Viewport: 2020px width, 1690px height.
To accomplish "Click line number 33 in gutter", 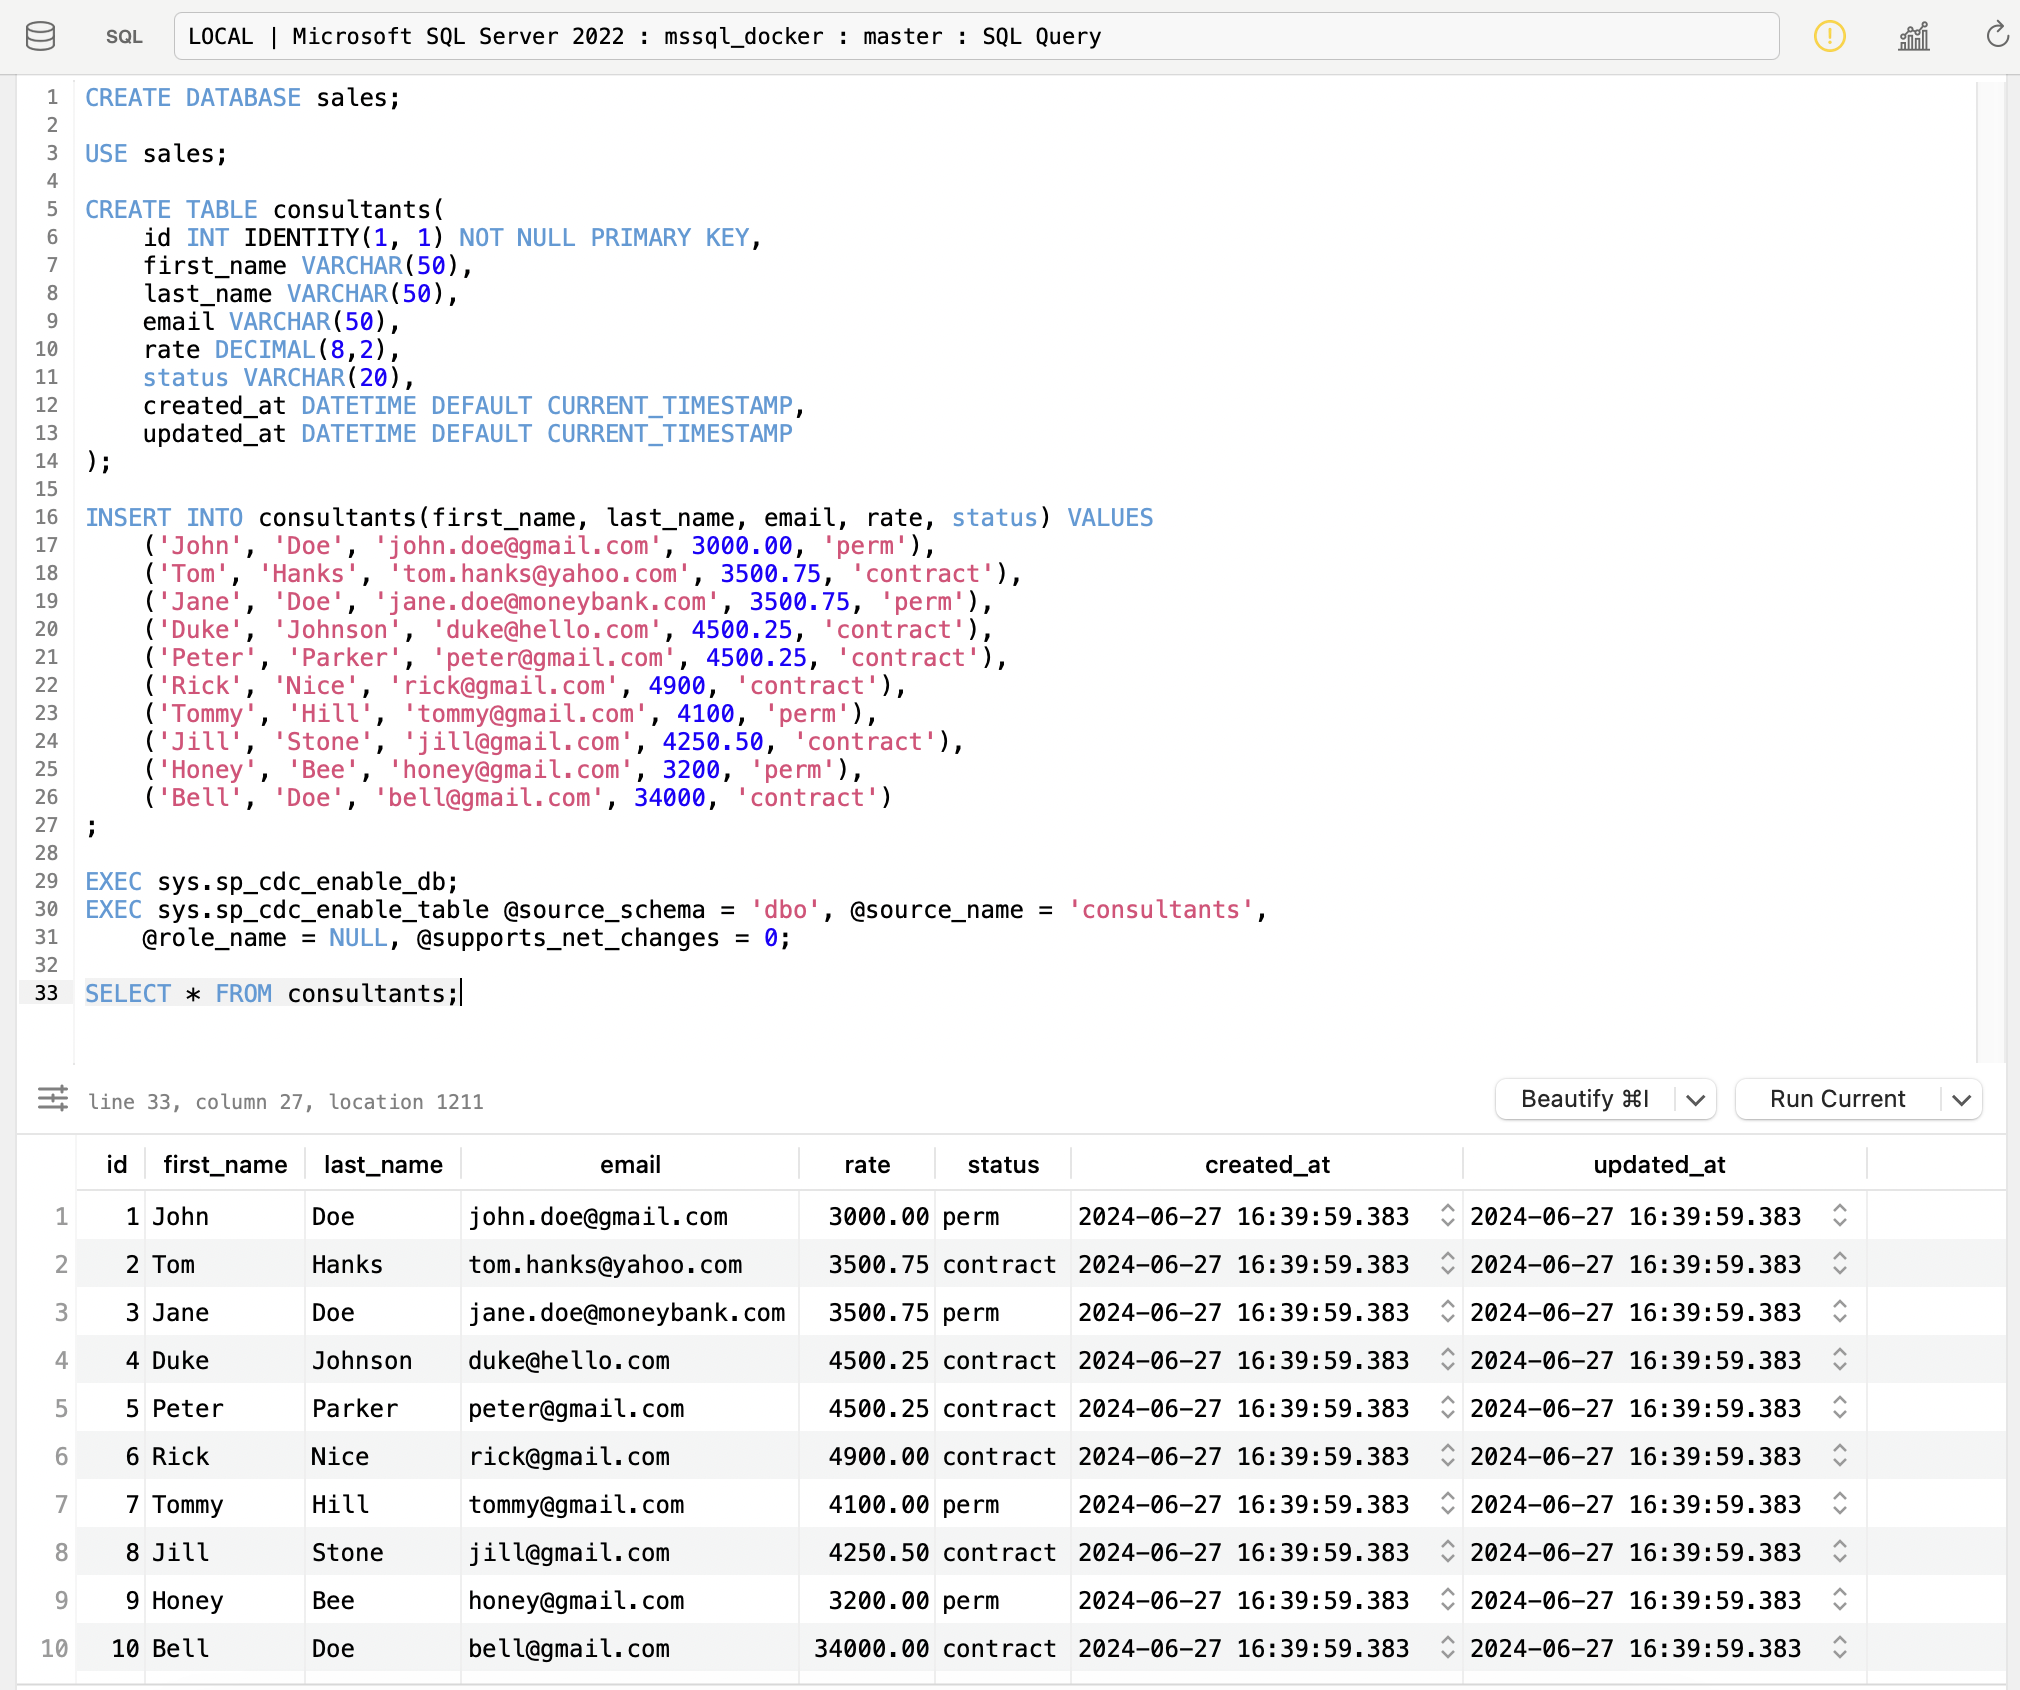I will [x=46, y=993].
